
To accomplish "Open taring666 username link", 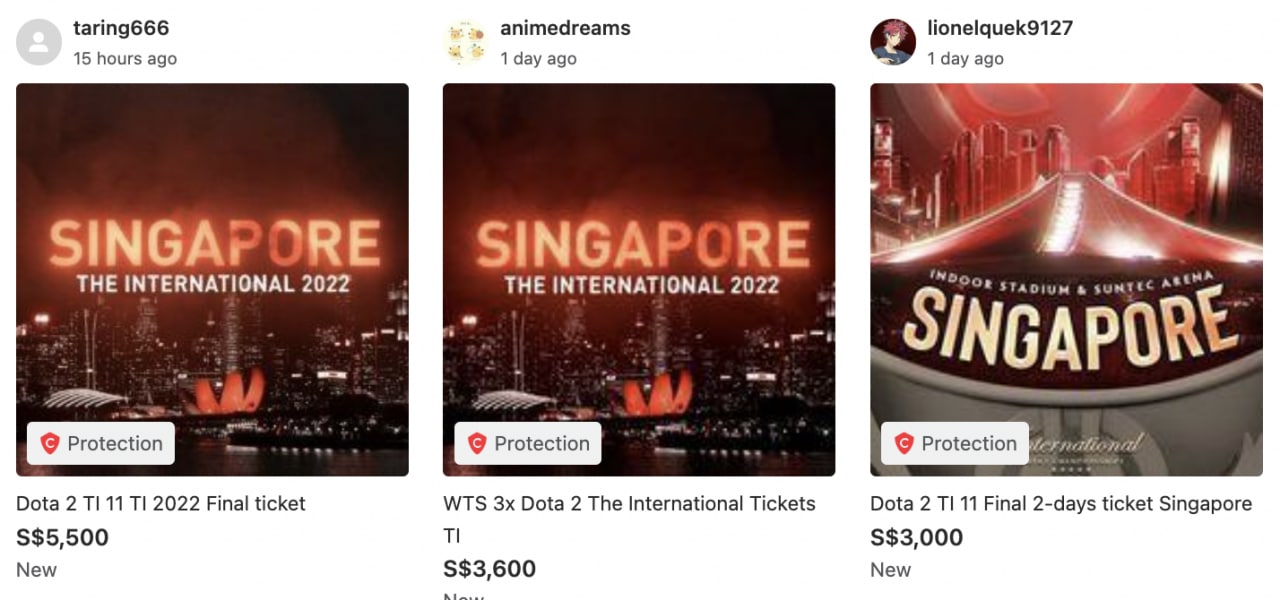I will click(121, 28).
